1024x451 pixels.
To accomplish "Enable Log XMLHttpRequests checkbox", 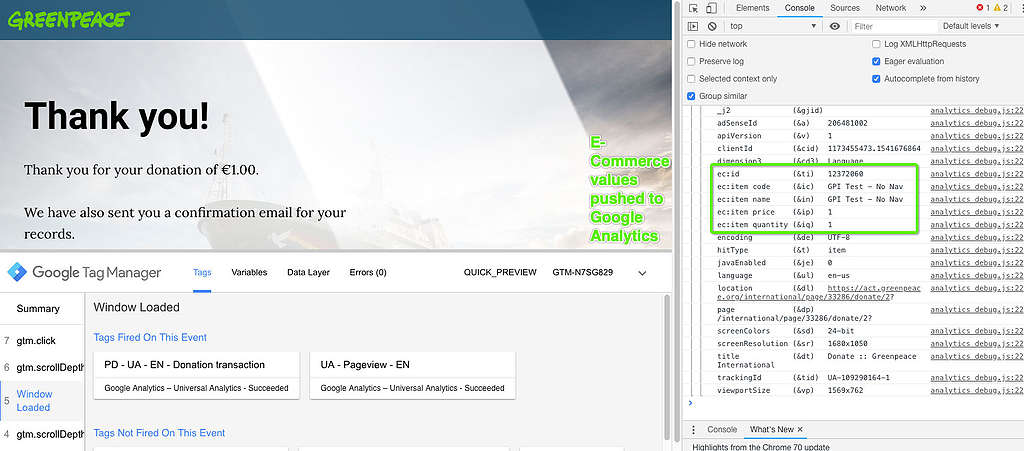I will click(x=876, y=44).
